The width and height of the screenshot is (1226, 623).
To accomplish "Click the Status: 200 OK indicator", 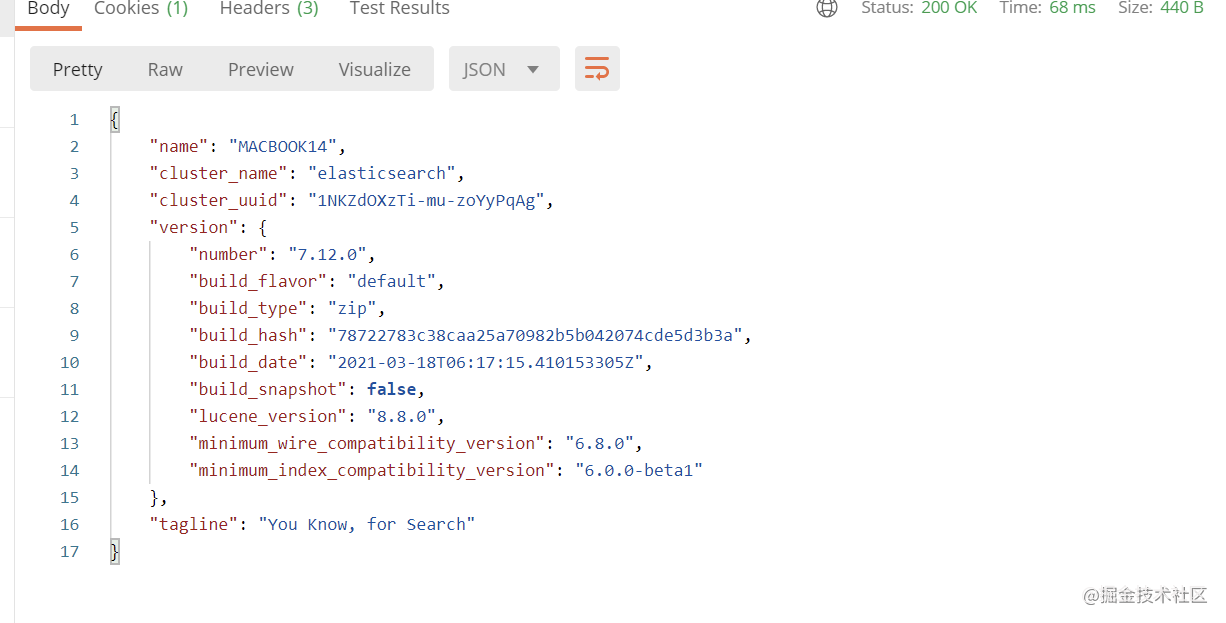I will pyautogui.click(x=919, y=8).
